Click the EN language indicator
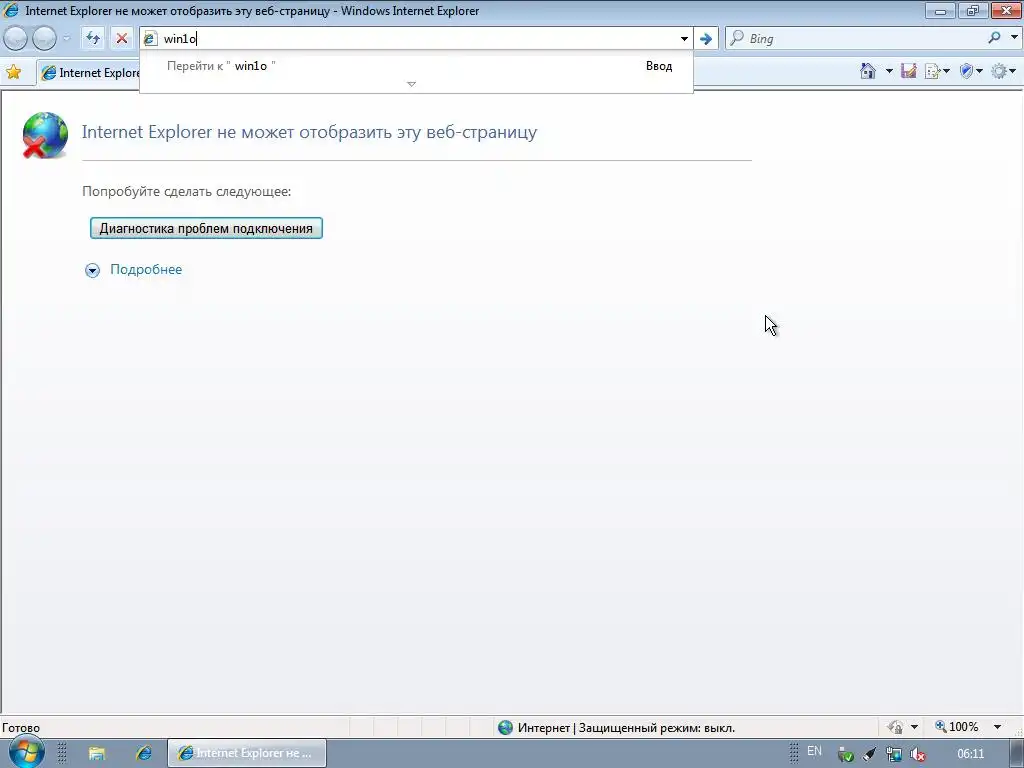This screenshot has width=1024, height=768. [814, 751]
